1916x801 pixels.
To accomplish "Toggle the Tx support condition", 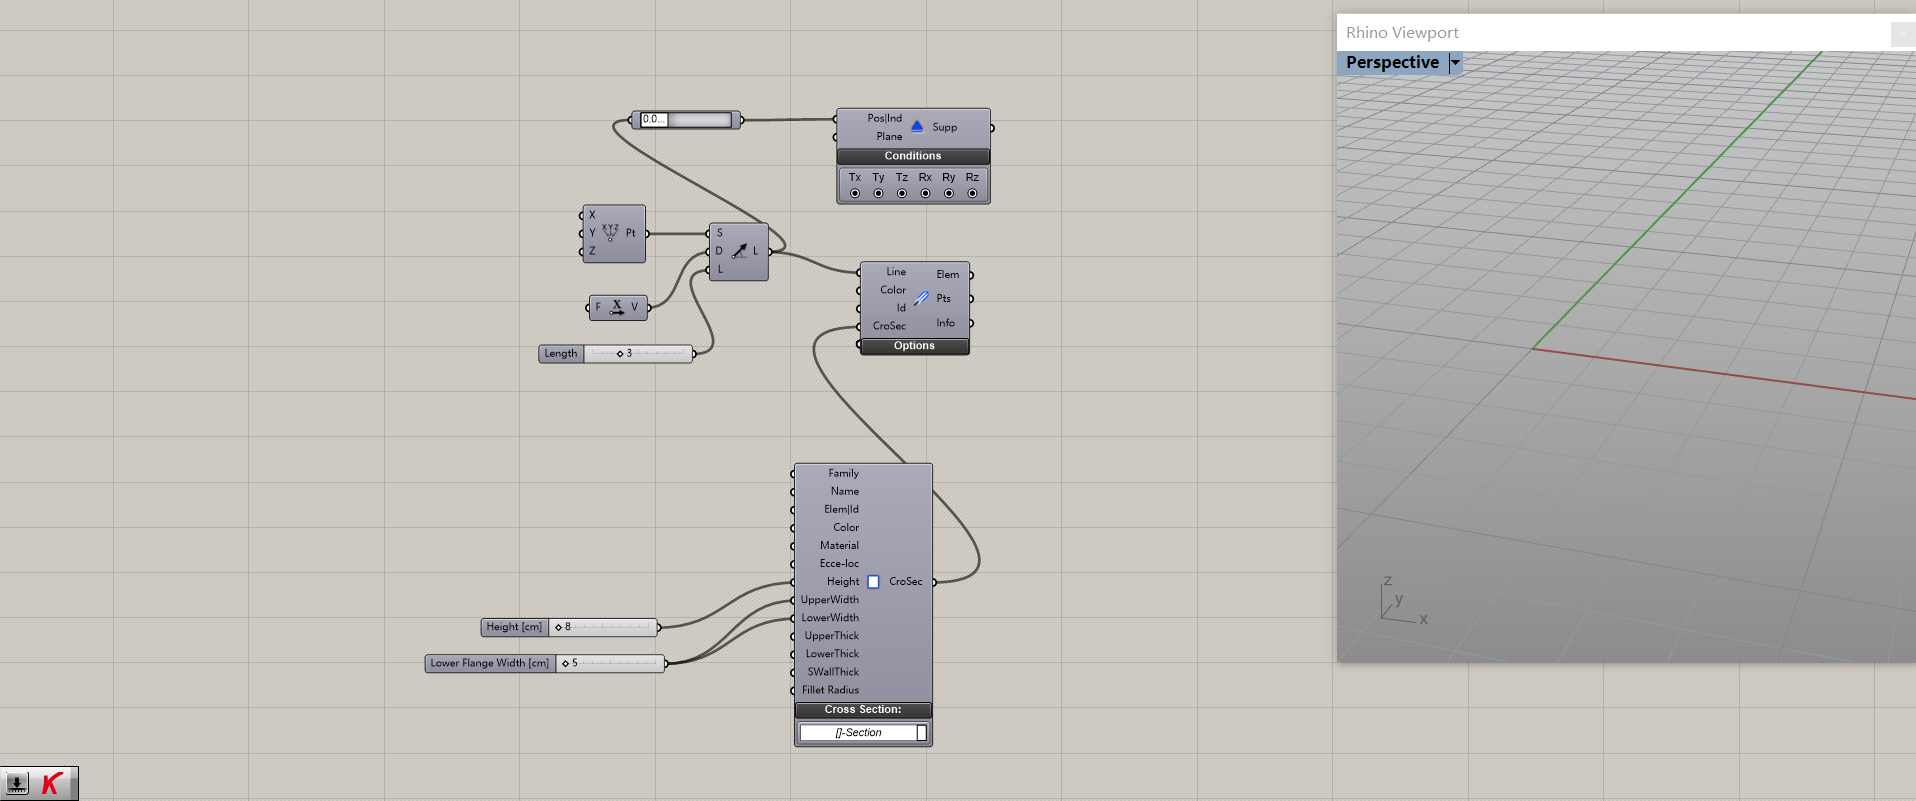I will [x=855, y=193].
